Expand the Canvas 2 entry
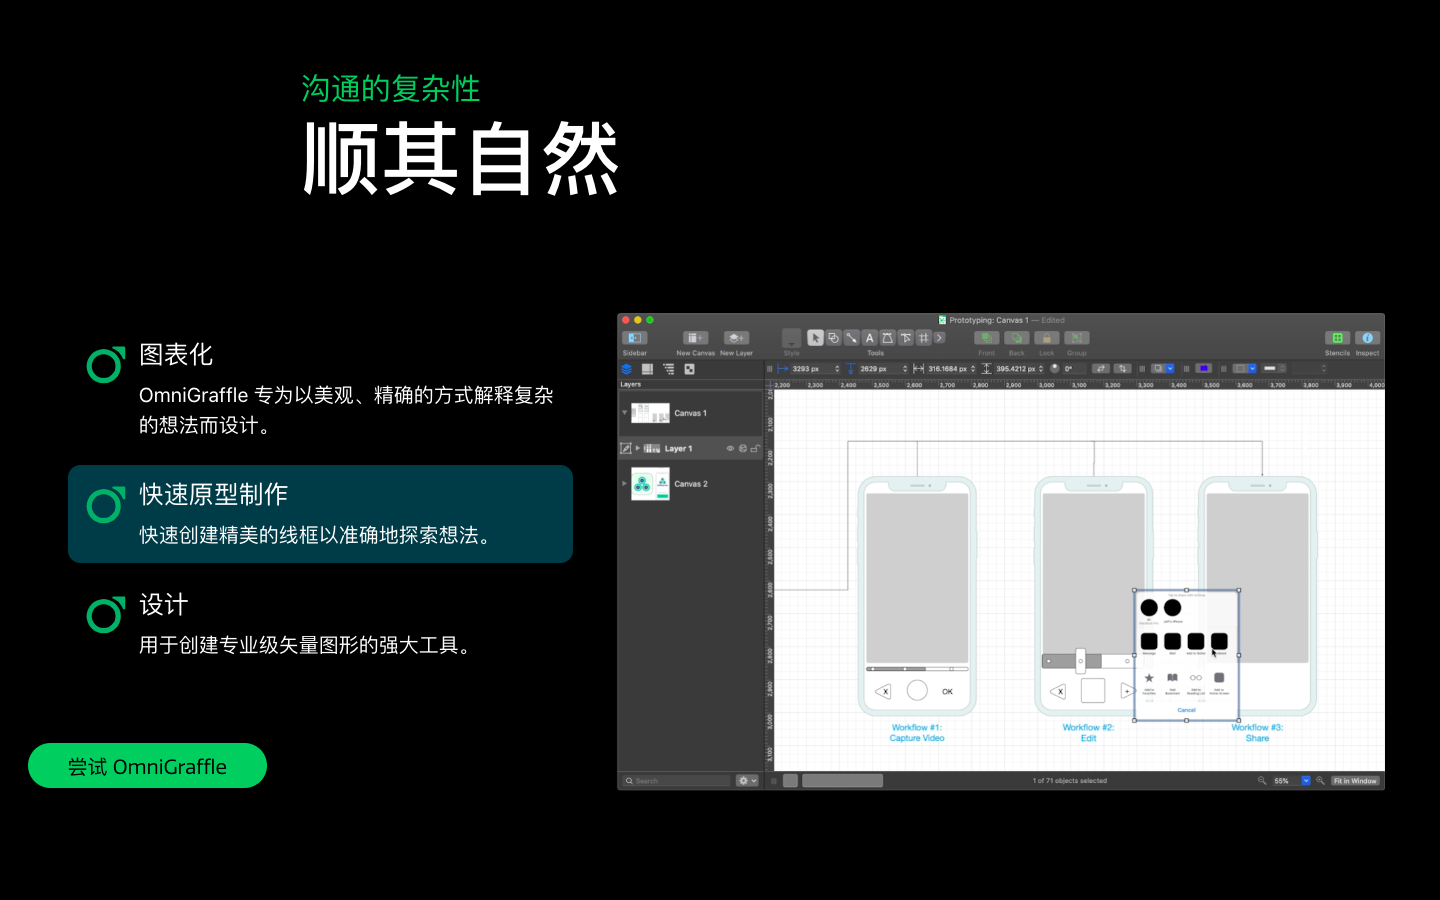1440x900 pixels. coord(624,483)
